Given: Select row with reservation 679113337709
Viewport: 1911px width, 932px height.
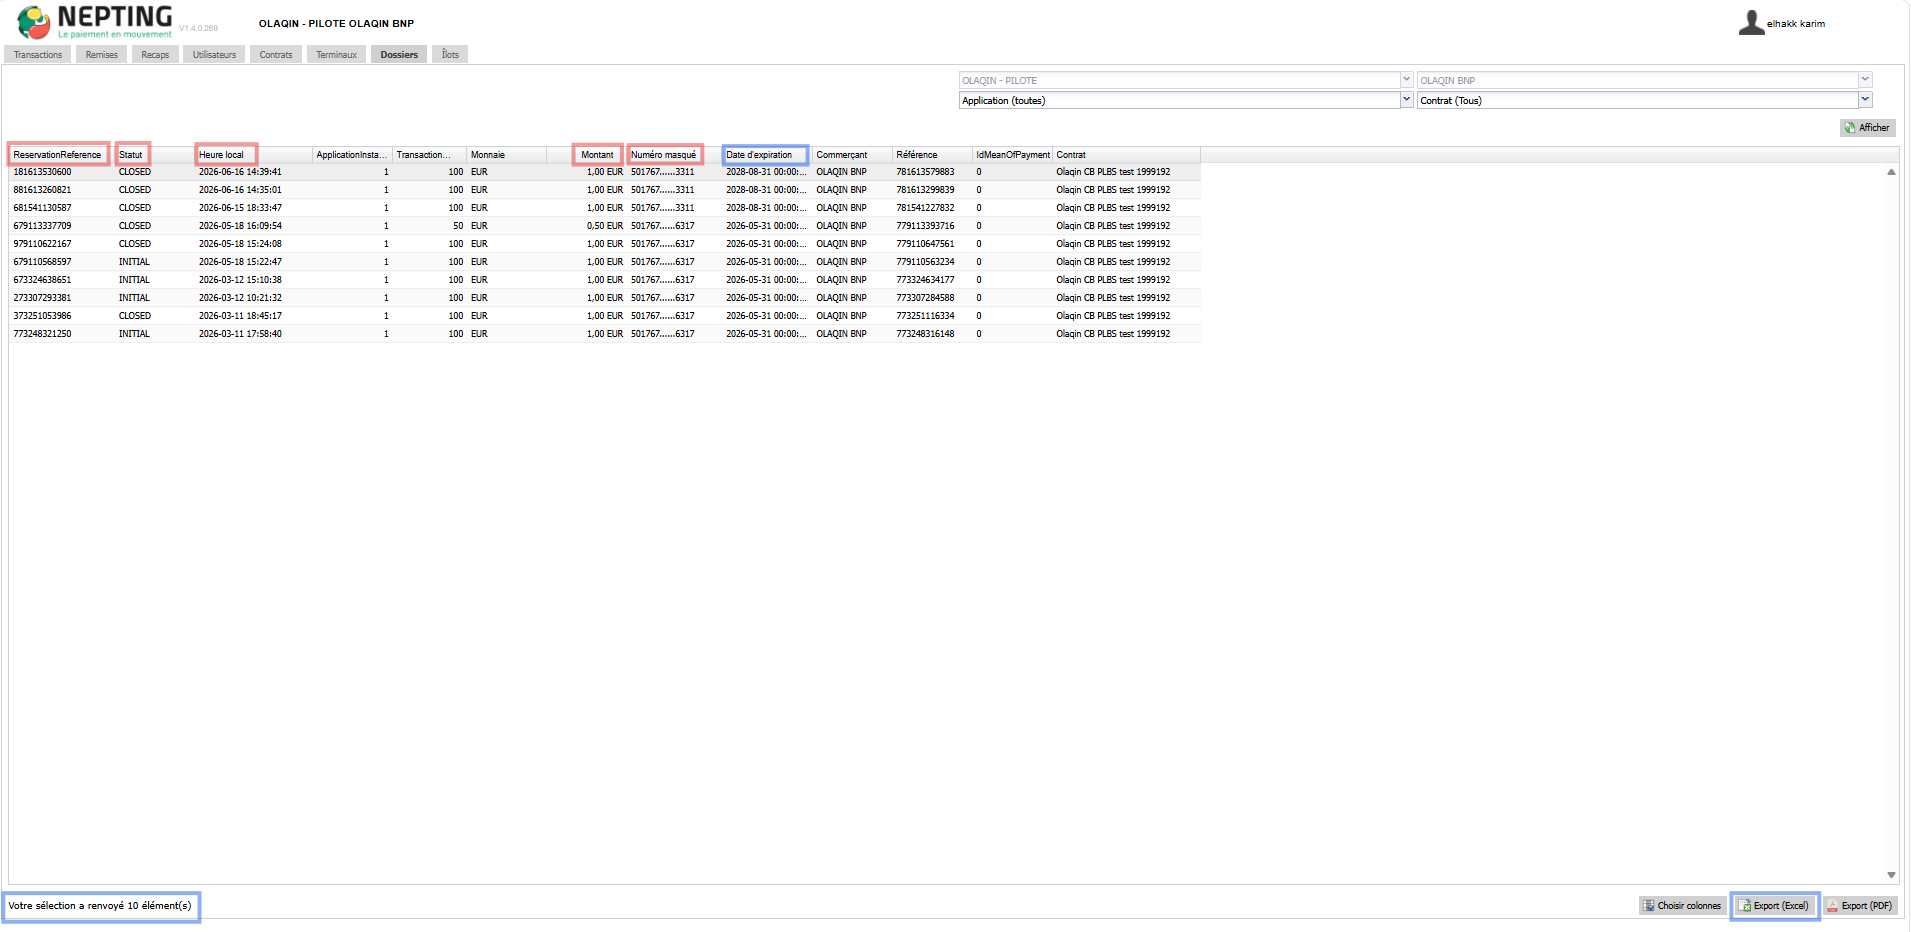Looking at the screenshot, I should click(605, 226).
